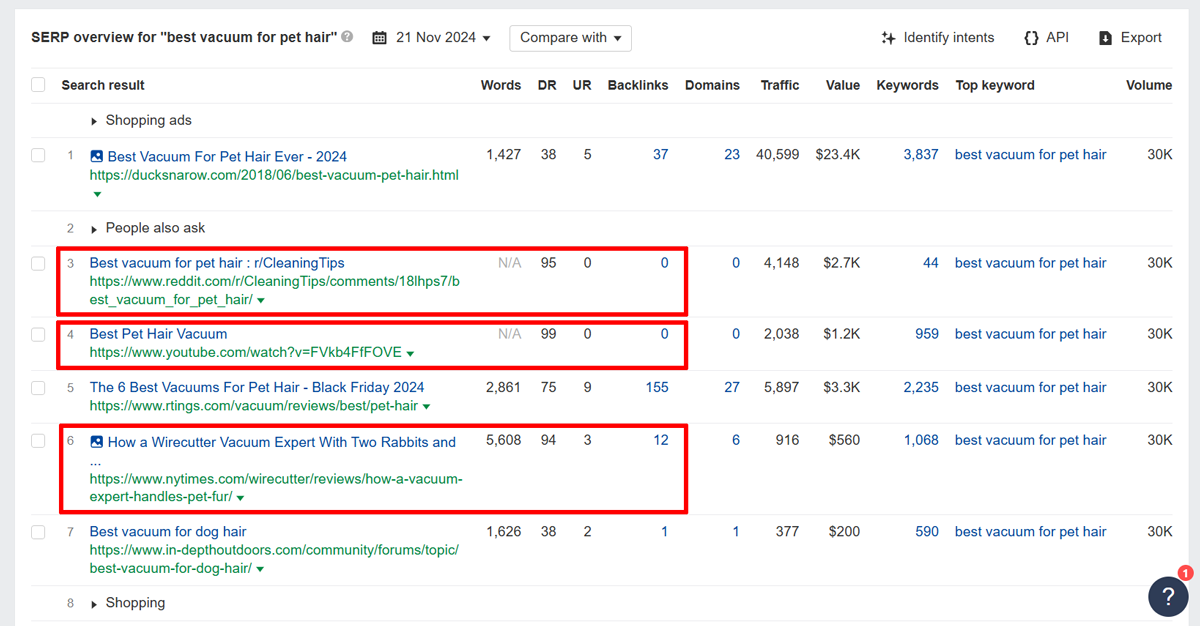
Task: Click keywords count 590 in dog hair row
Action: (927, 532)
